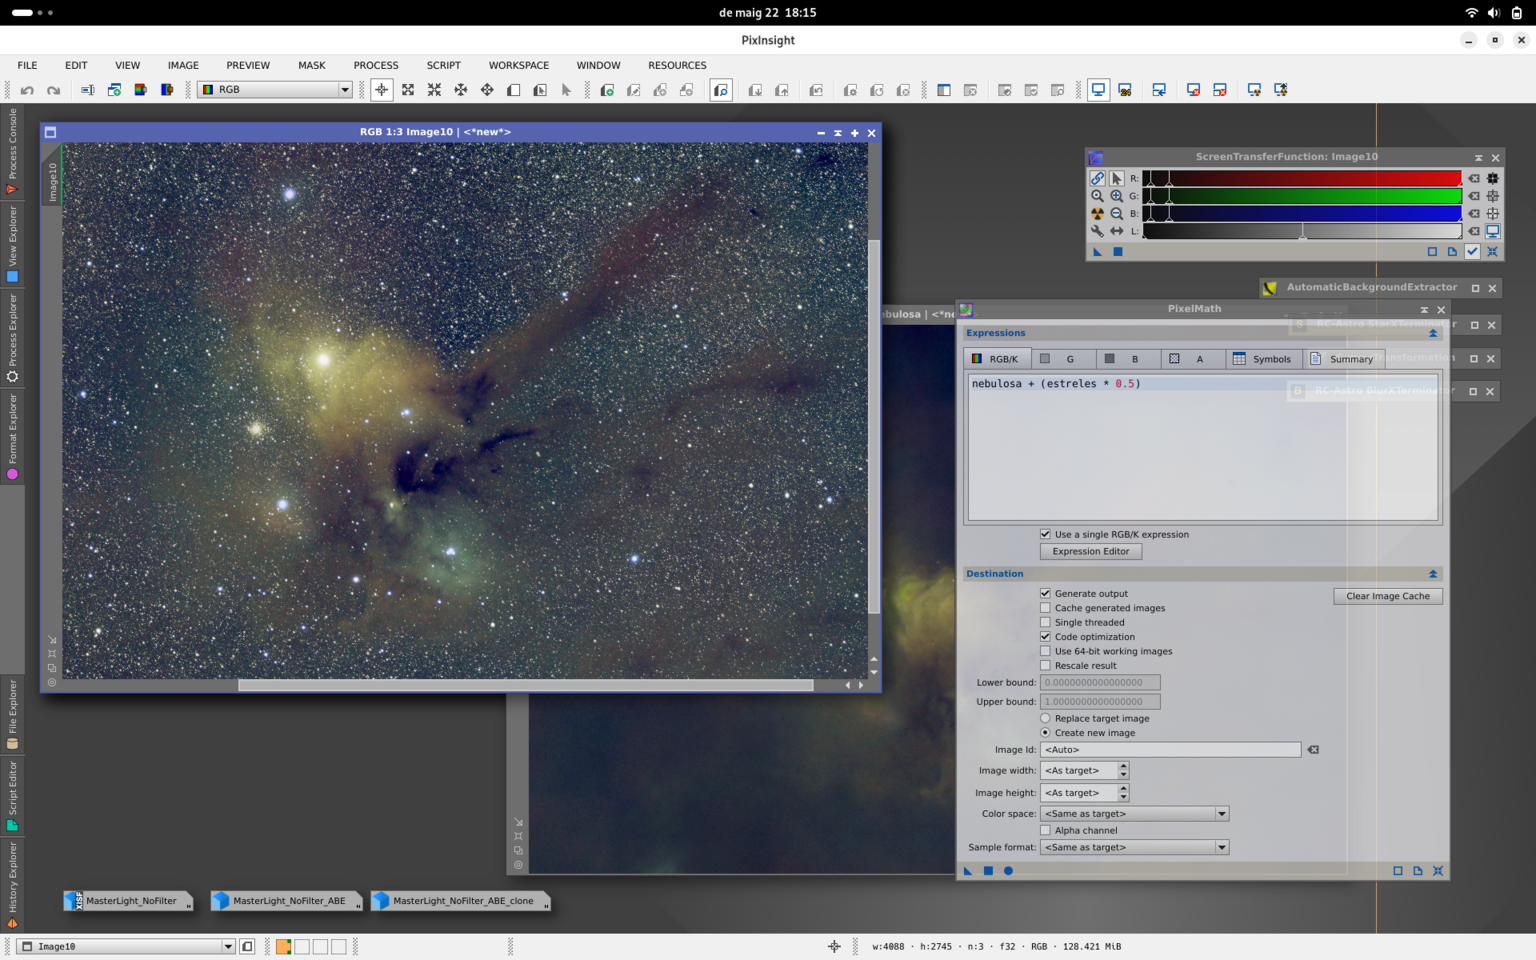Screen dimensions: 1536x960
Task: Open the MasterLight_NoFilter_ABE_clone icon on the workspace
Action: pyautogui.click(x=460, y=901)
